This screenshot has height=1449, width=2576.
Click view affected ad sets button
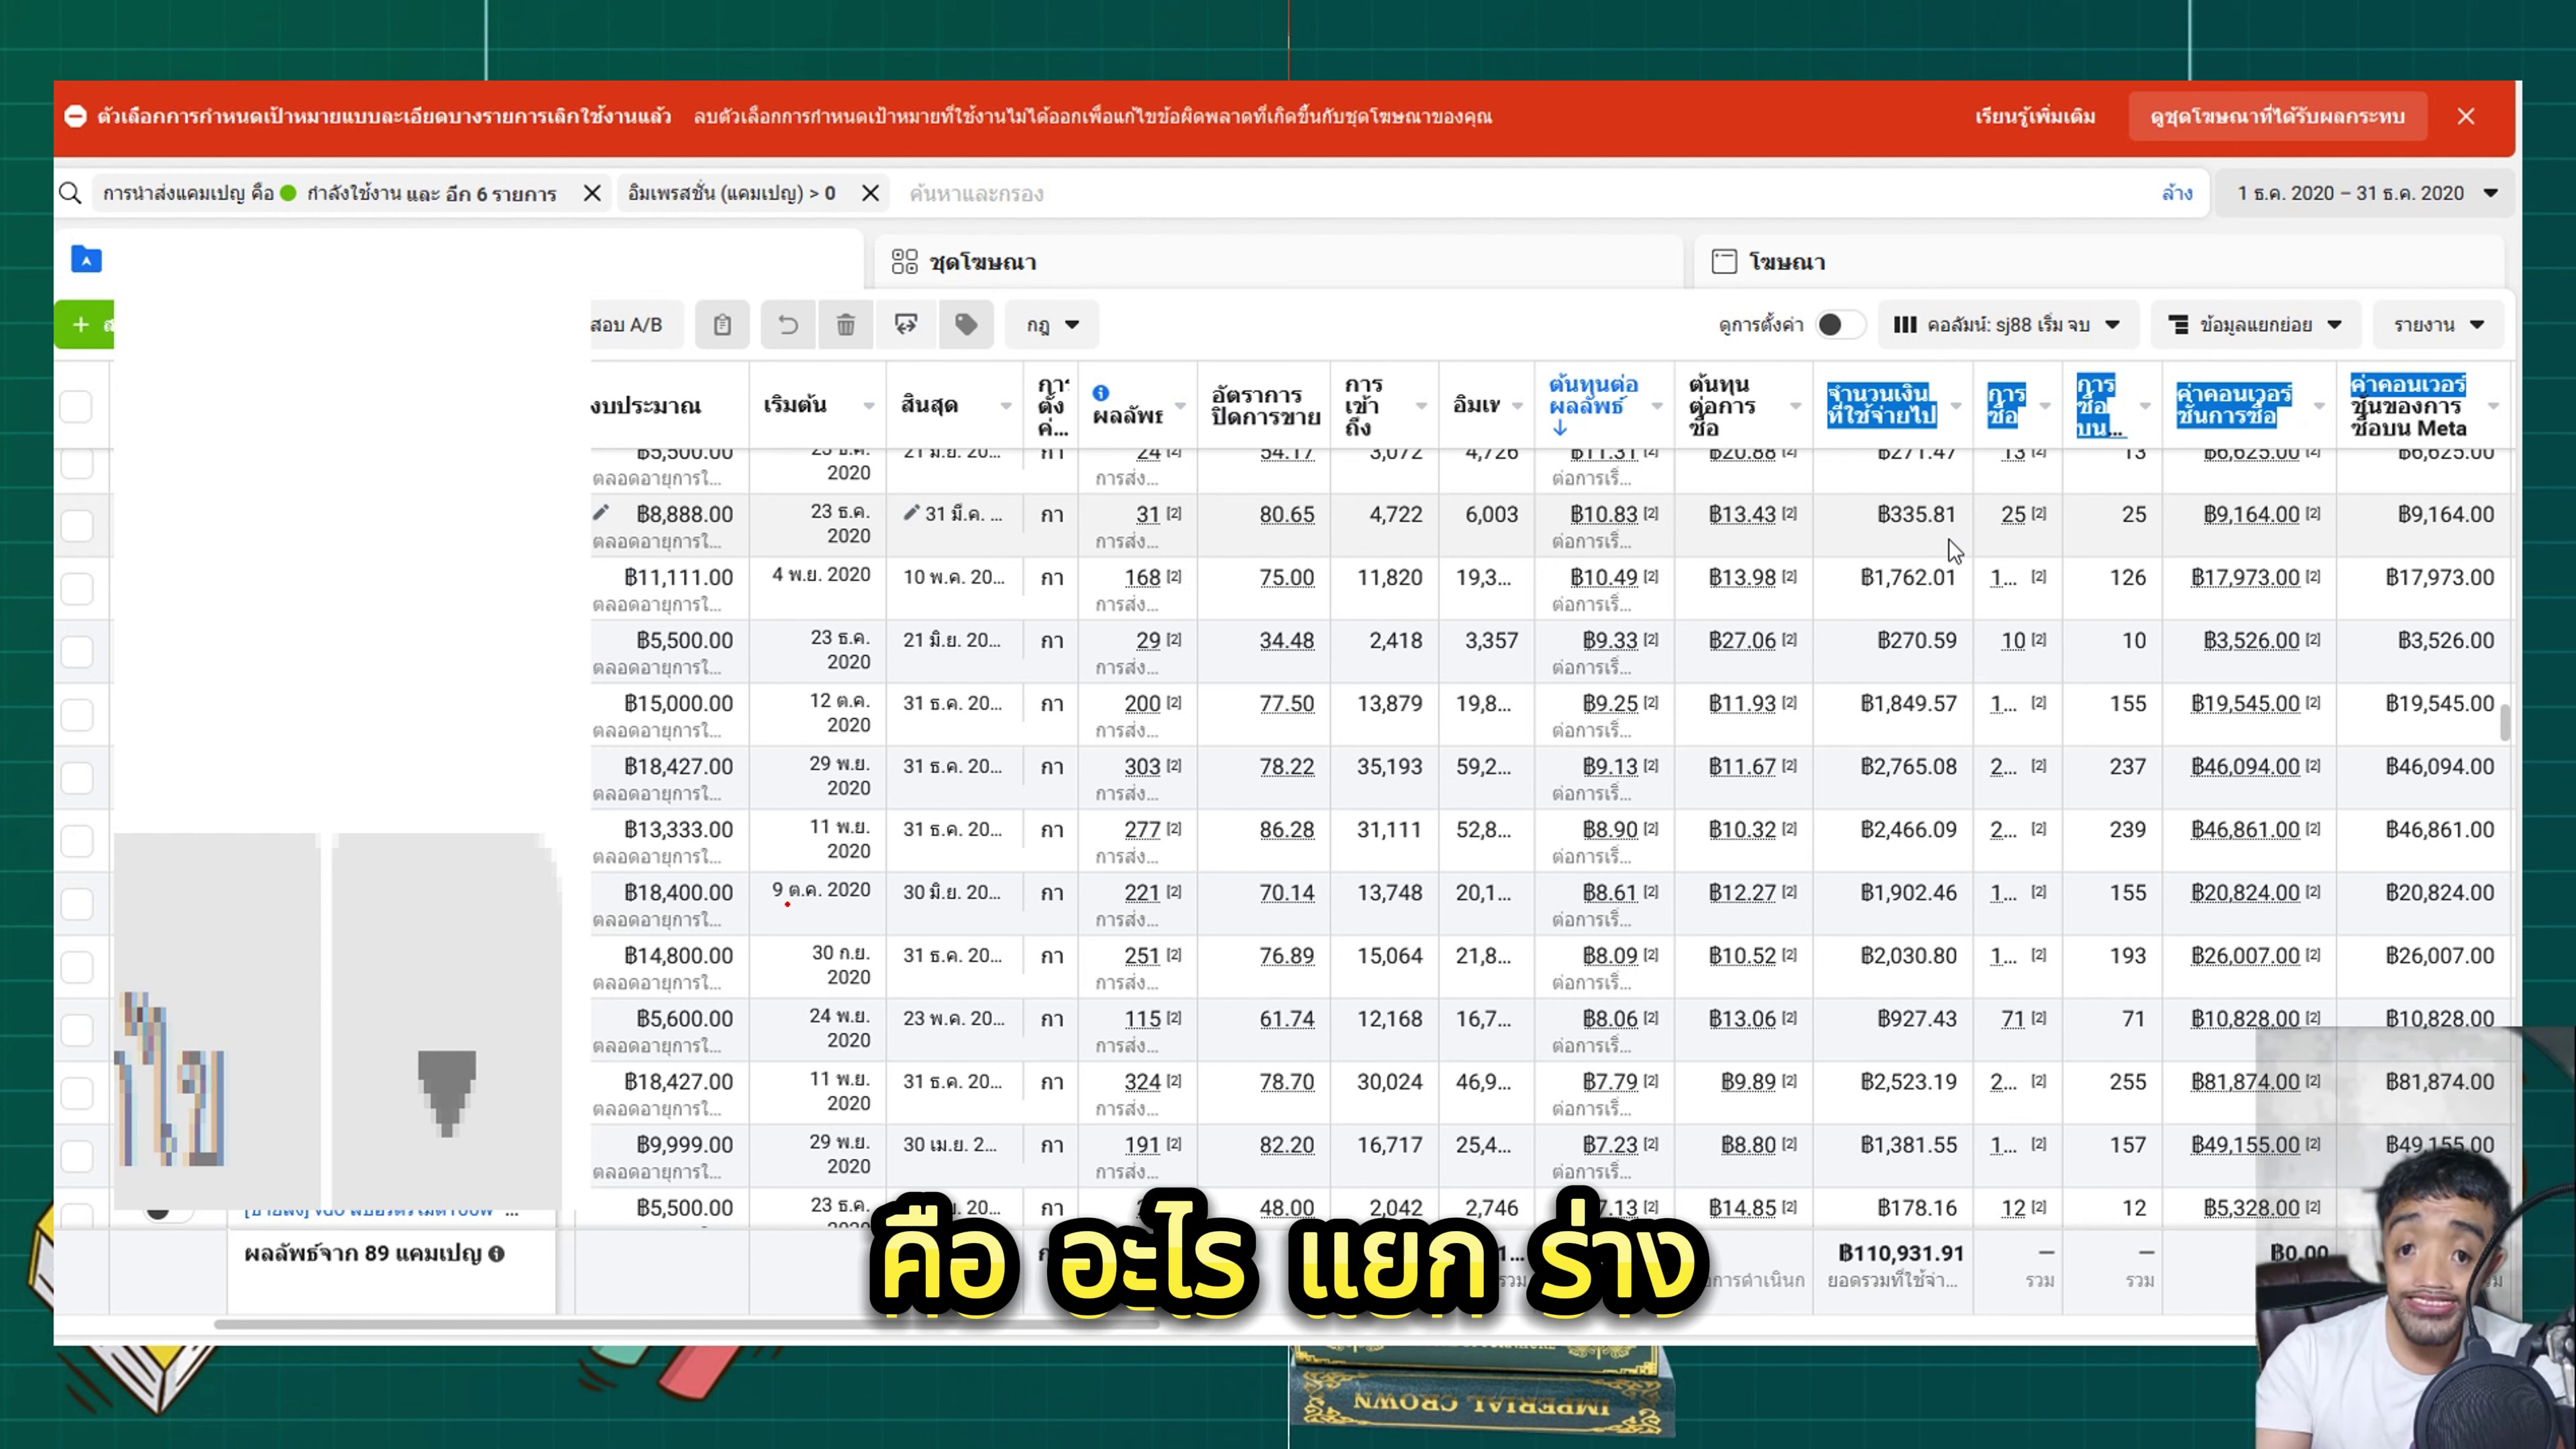2277,117
